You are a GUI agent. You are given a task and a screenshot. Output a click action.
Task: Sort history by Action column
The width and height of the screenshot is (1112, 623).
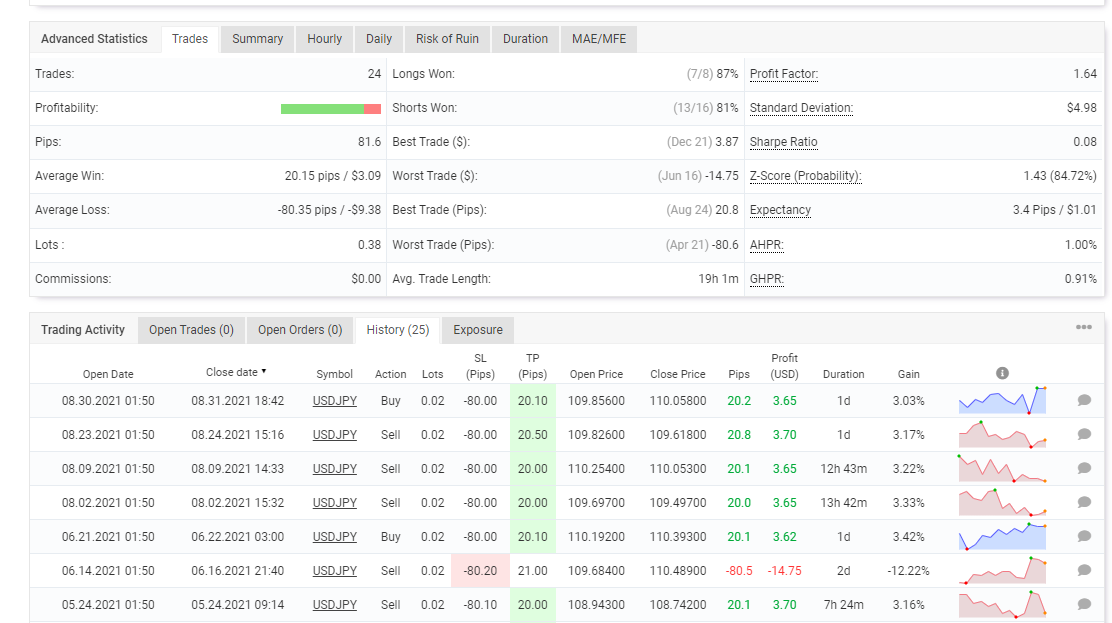pyautogui.click(x=391, y=374)
